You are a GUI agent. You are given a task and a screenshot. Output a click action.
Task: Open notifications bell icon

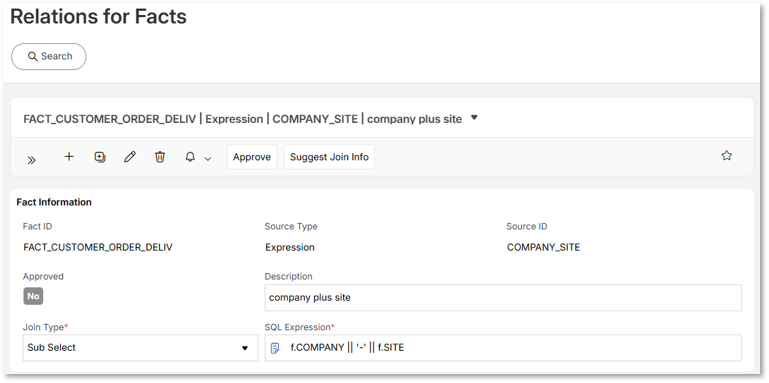click(x=190, y=157)
